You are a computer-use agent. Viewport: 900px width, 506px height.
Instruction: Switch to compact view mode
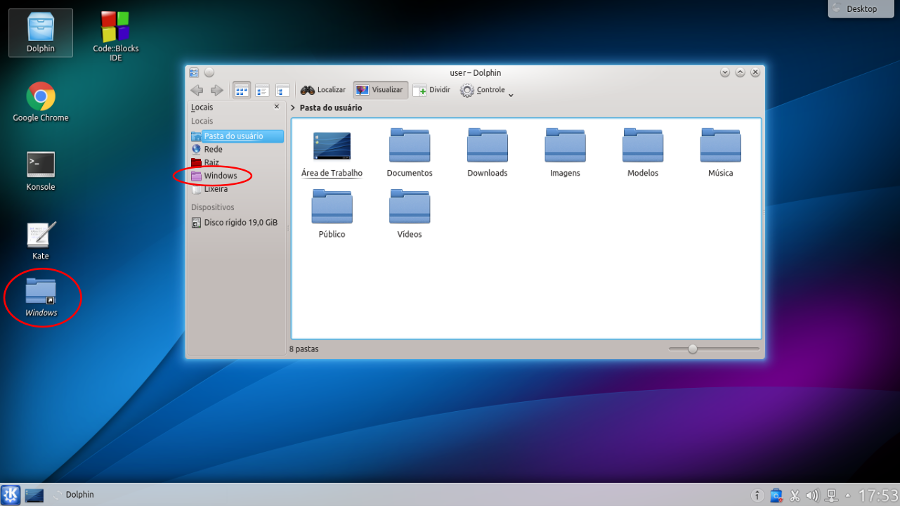click(x=262, y=90)
